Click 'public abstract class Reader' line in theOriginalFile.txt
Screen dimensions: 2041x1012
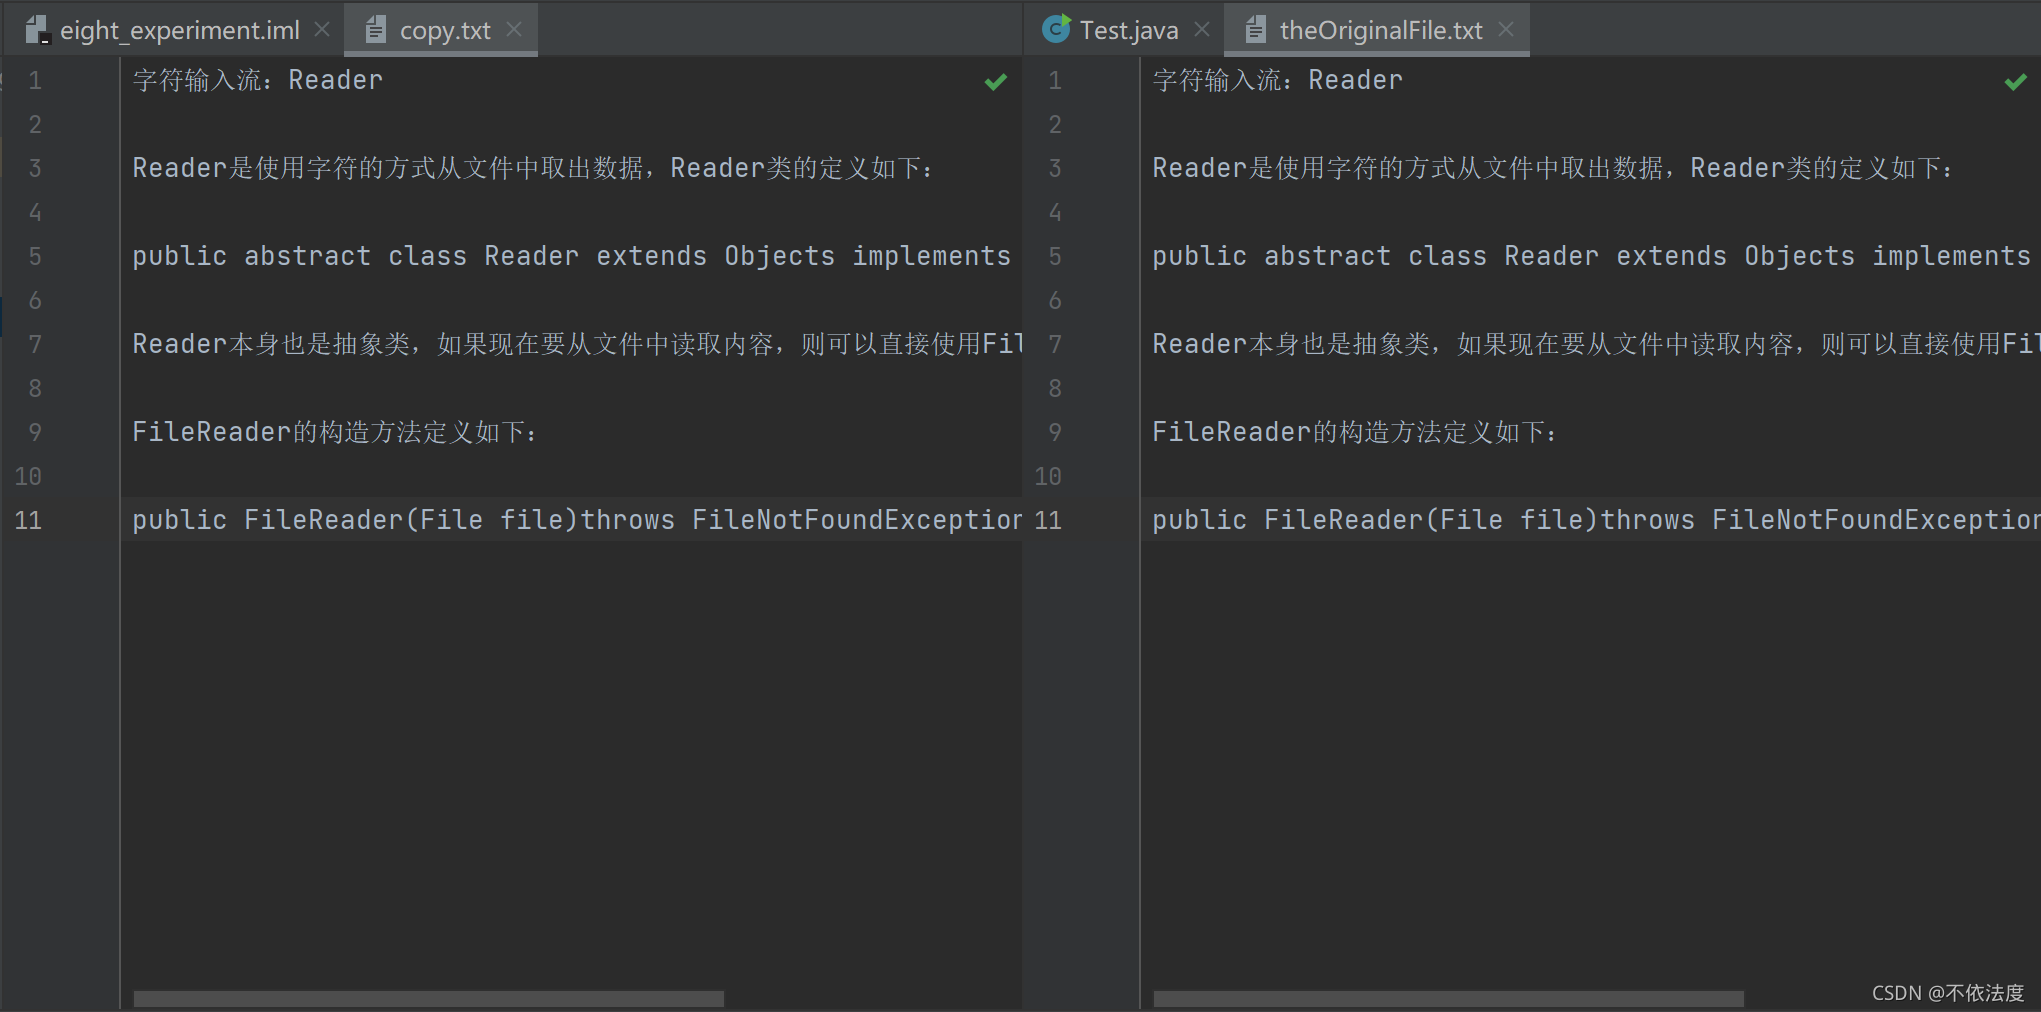(x=1592, y=256)
